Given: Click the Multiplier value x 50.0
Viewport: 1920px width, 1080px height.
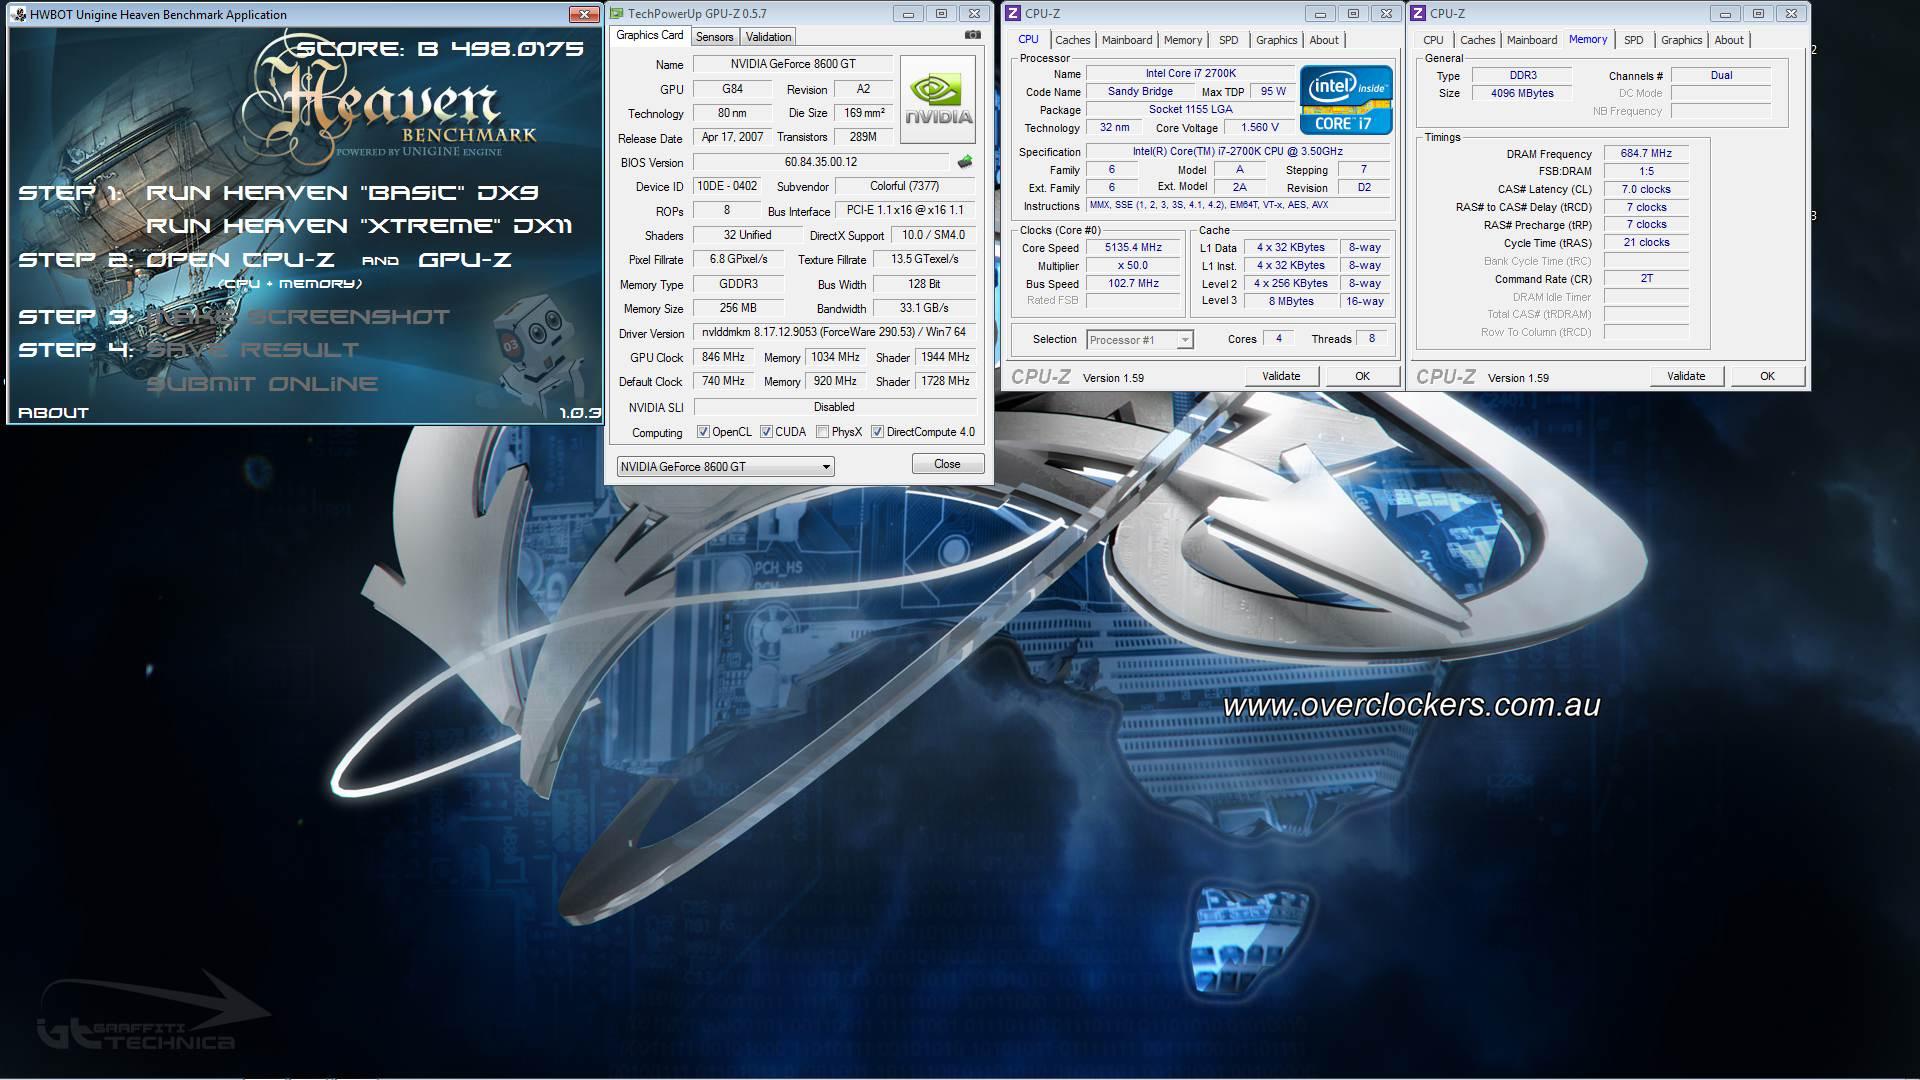Looking at the screenshot, I should [x=1133, y=266].
